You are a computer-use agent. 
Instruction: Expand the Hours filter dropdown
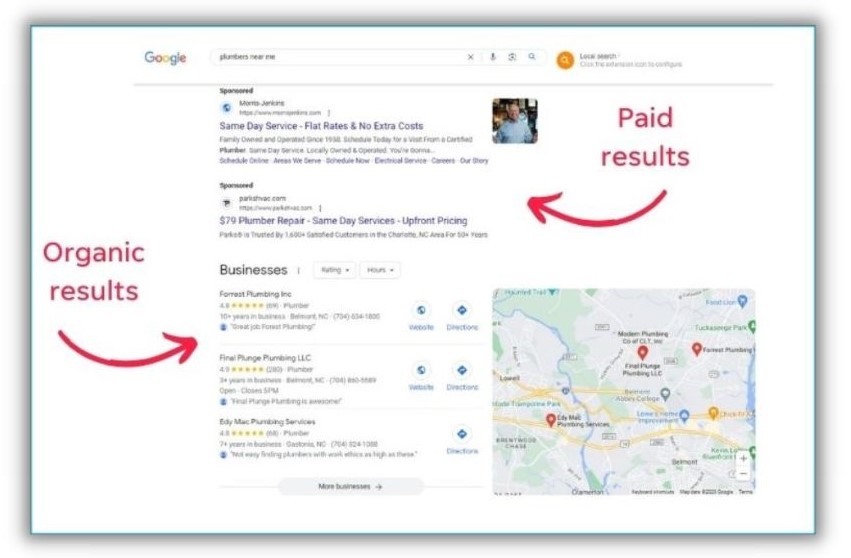(379, 270)
